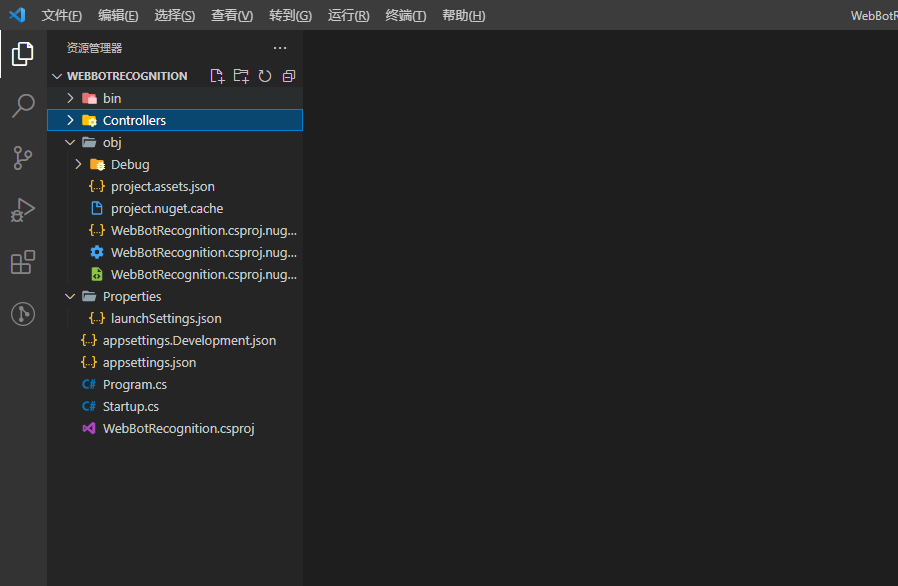Screen dimensions: 898x586
Task: Refresh the explorer file tree
Action: (265, 76)
